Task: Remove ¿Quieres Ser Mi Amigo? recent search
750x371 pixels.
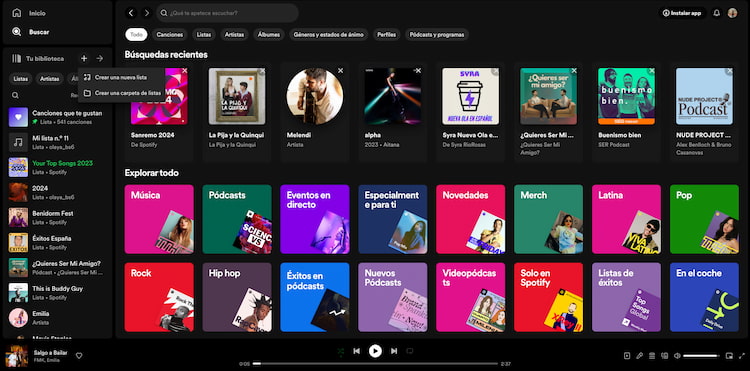Action: pos(574,71)
